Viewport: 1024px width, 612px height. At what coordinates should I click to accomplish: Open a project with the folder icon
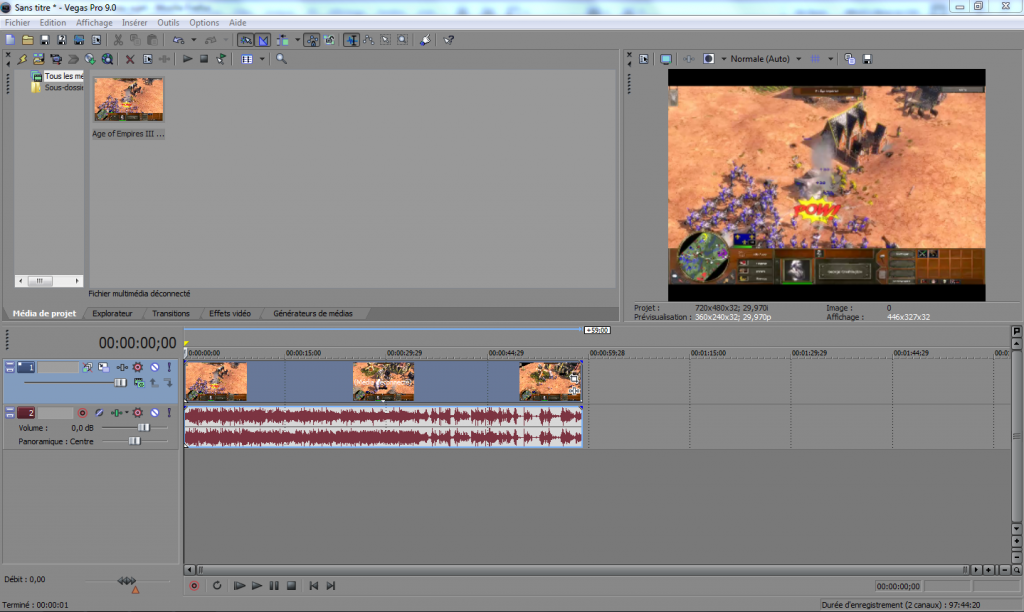(27, 40)
